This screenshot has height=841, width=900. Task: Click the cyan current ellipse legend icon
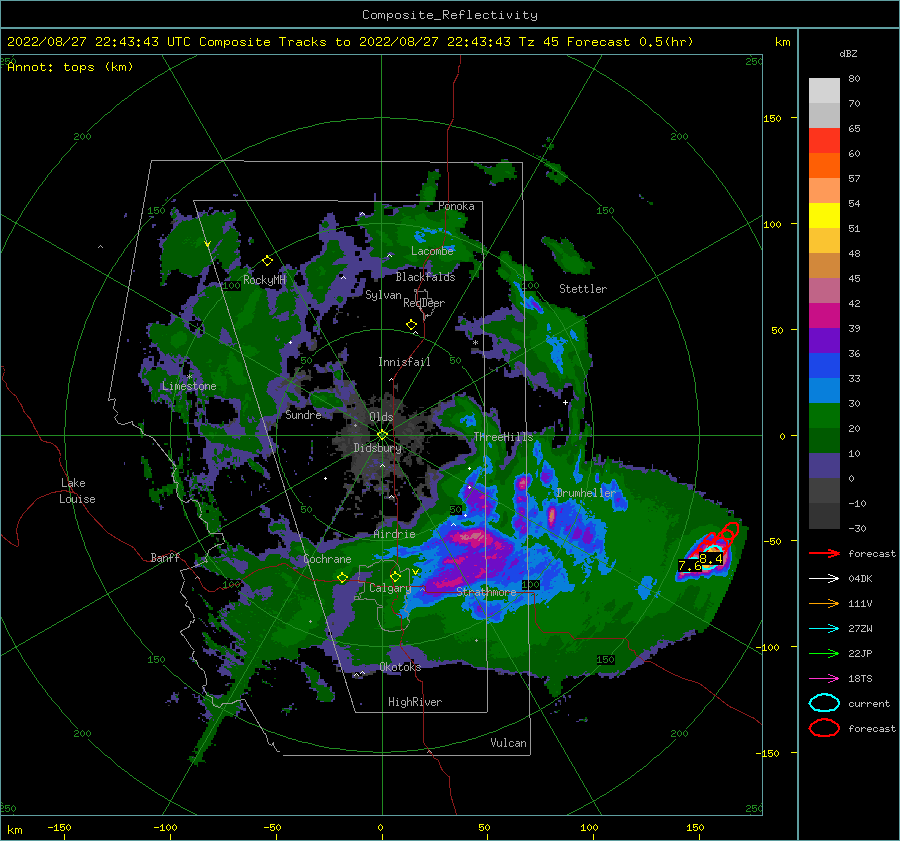point(824,703)
